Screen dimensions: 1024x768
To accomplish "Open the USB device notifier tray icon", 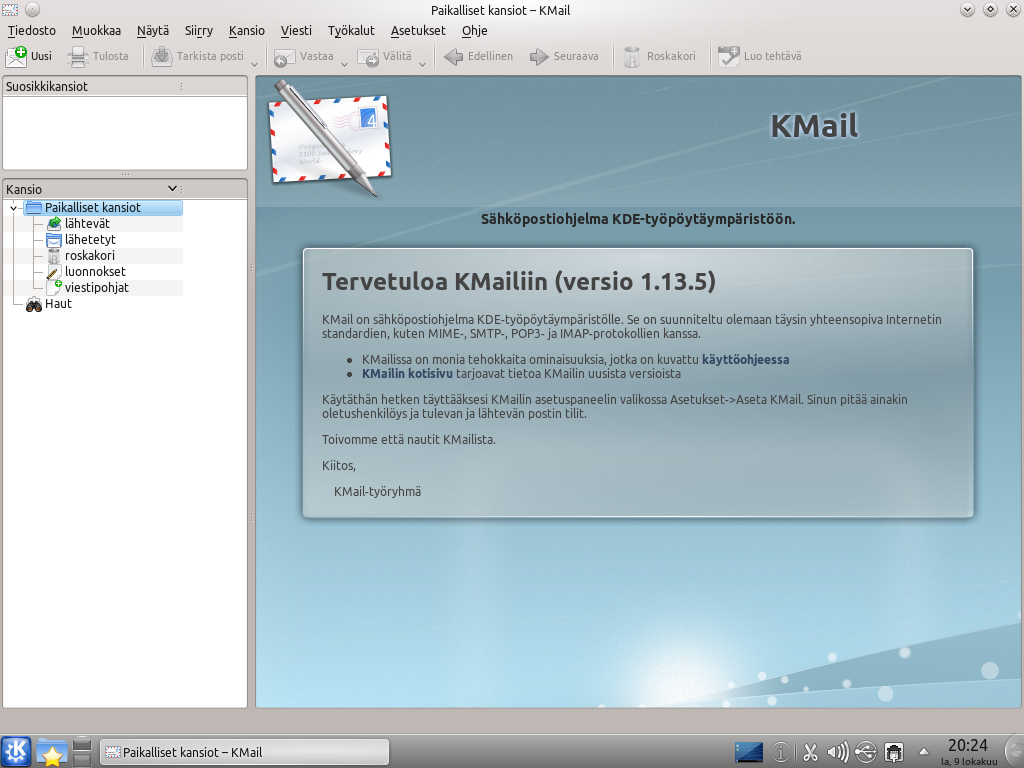I will click(866, 752).
